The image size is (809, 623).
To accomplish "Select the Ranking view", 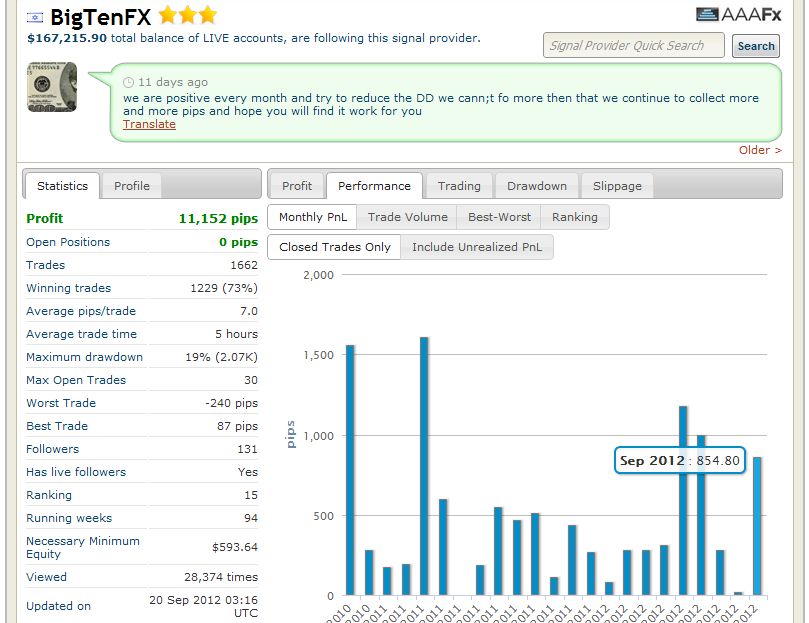I will click(575, 217).
